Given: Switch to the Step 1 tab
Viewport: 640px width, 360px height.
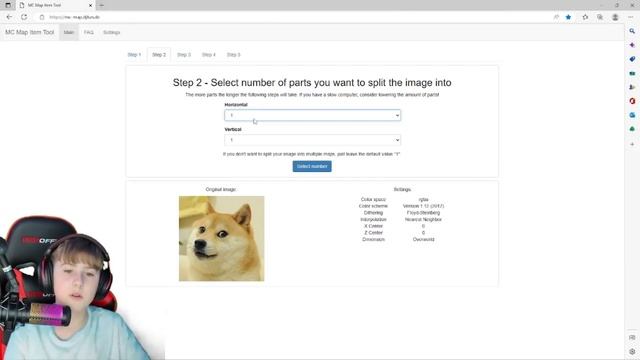Looking at the screenshot, I should coord(134,55).
